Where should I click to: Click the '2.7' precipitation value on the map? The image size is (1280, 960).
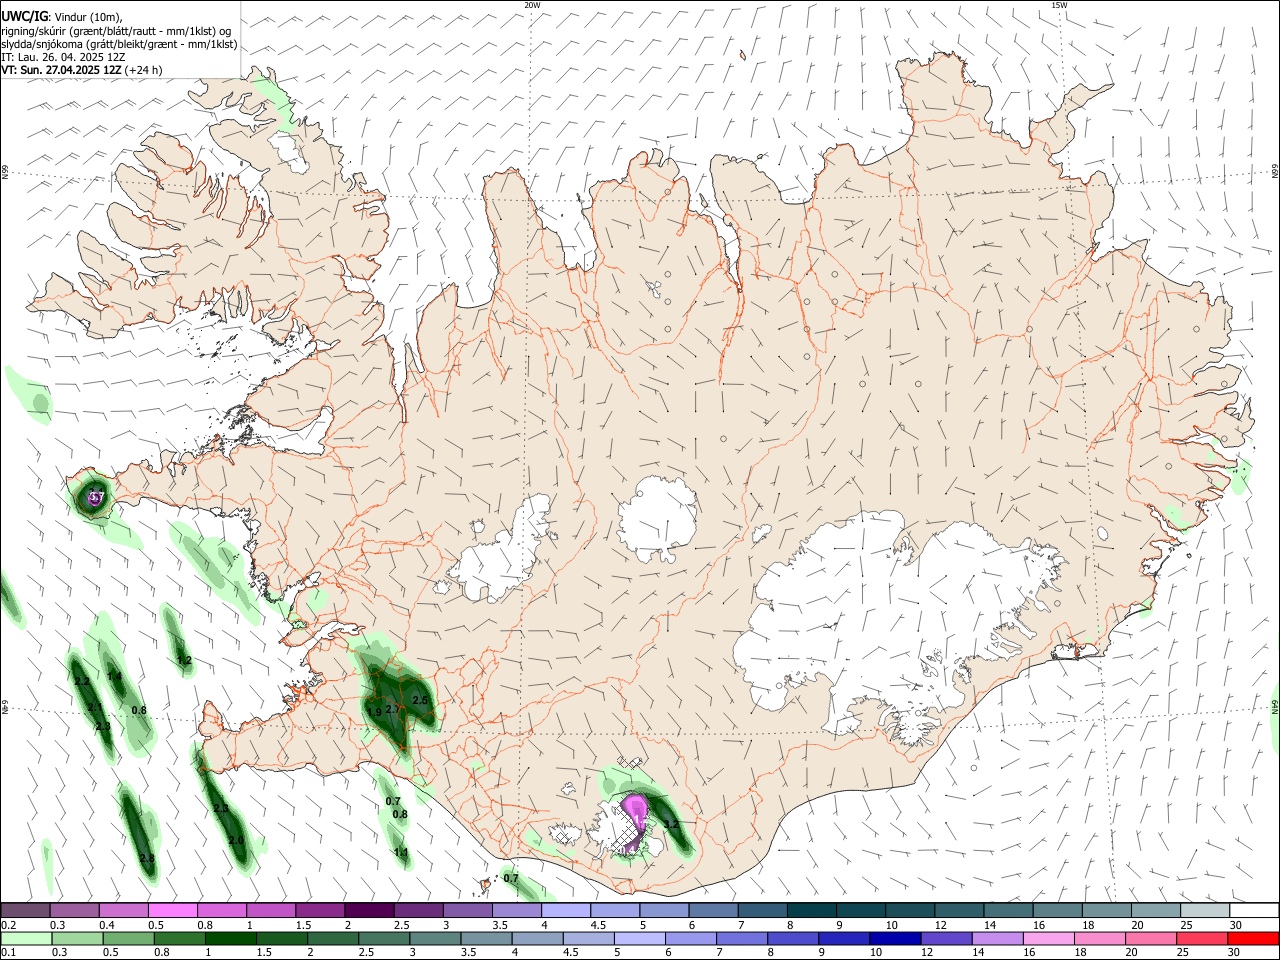tap(392, 709)
